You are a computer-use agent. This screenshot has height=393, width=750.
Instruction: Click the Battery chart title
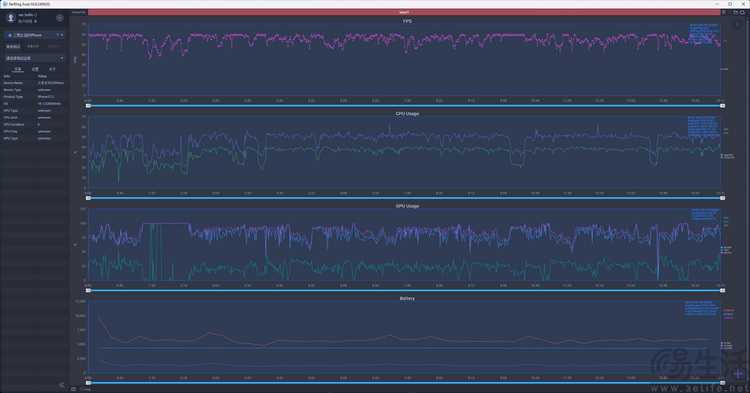click(x=407, y=298)
